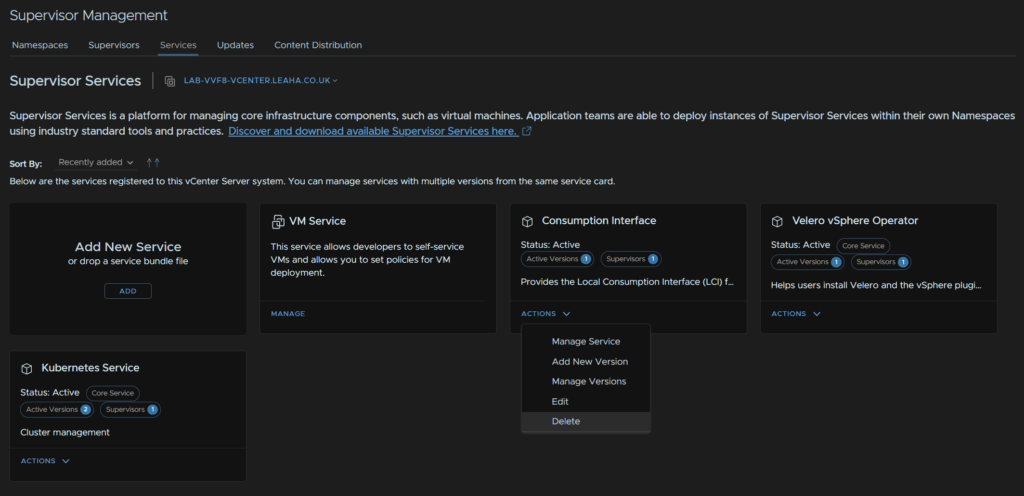Click the ADD button for new service
Viewport: 1024px width, 496px height.
click(128, 291)
